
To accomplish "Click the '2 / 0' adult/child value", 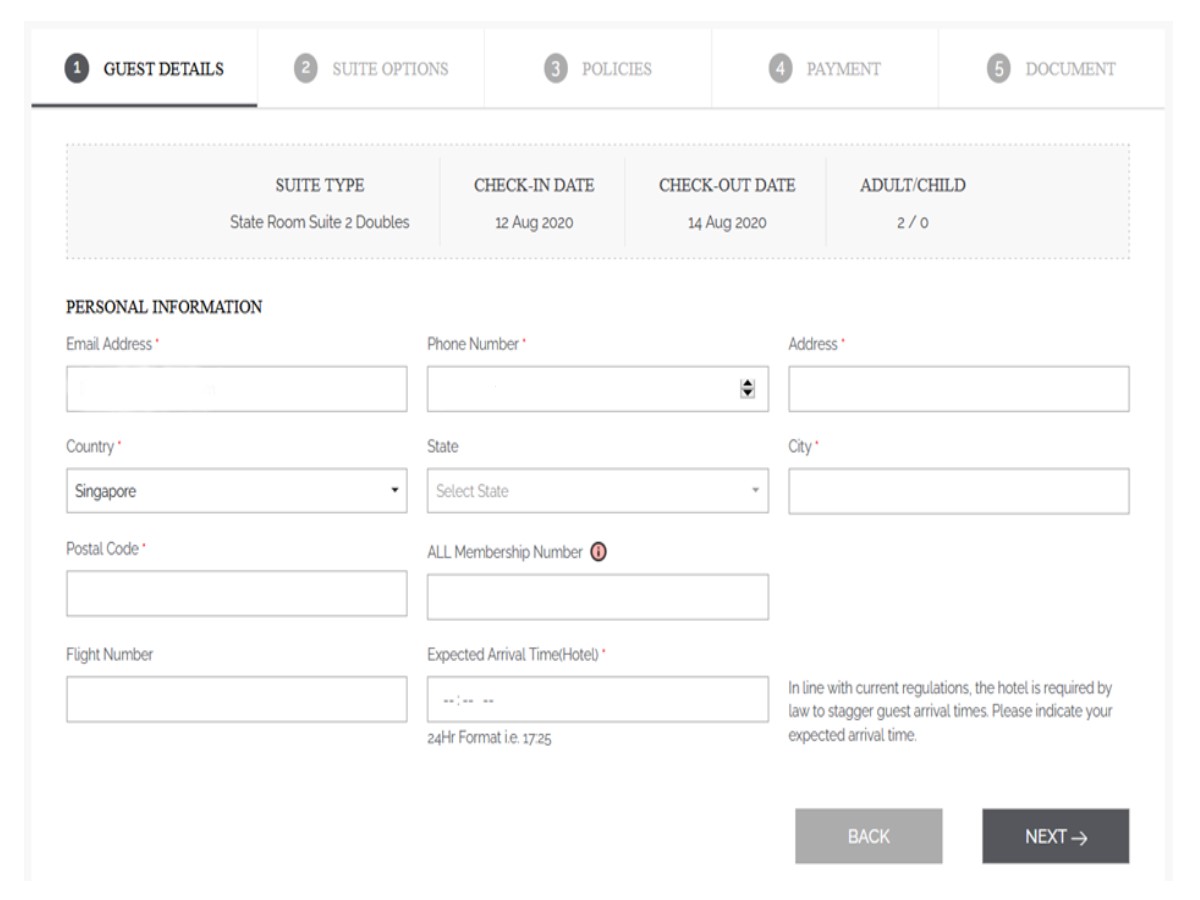I will point(912,223).
